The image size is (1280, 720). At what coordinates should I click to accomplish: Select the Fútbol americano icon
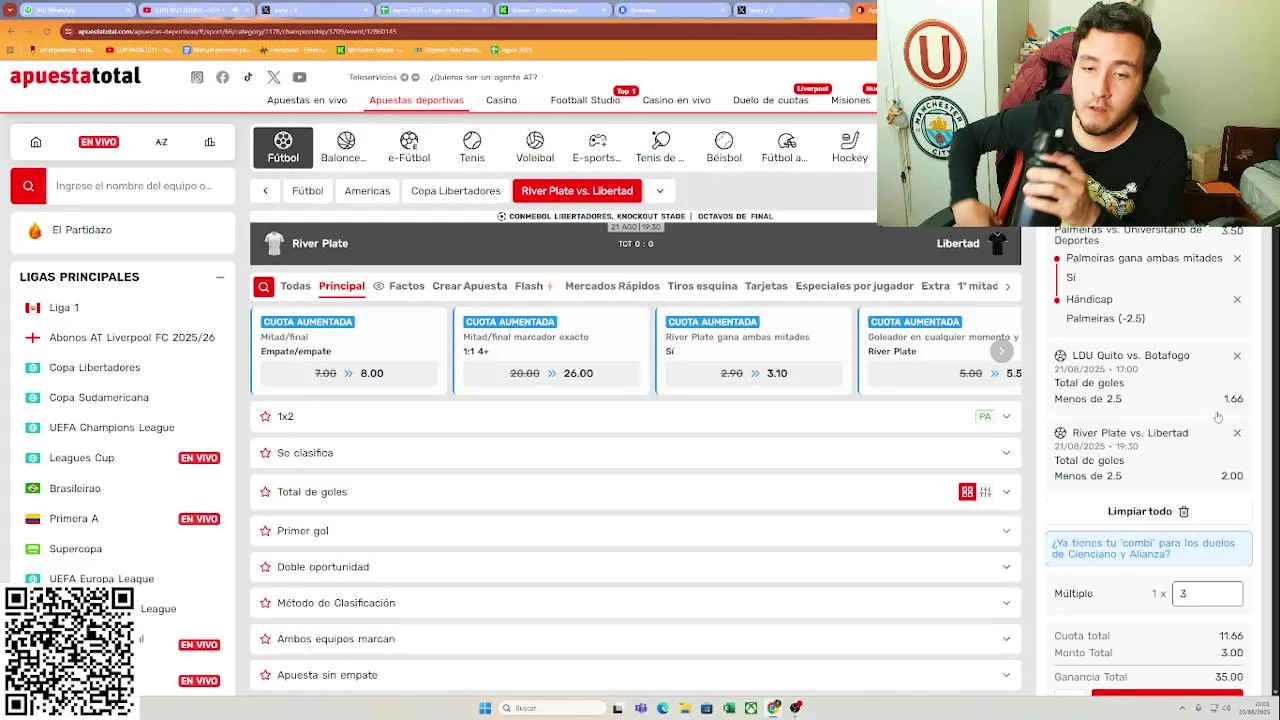pyautogui.click(x=786, y=147)
